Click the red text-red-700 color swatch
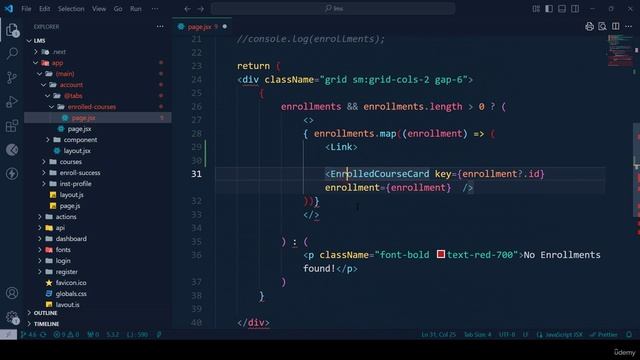 click(440, 254)
